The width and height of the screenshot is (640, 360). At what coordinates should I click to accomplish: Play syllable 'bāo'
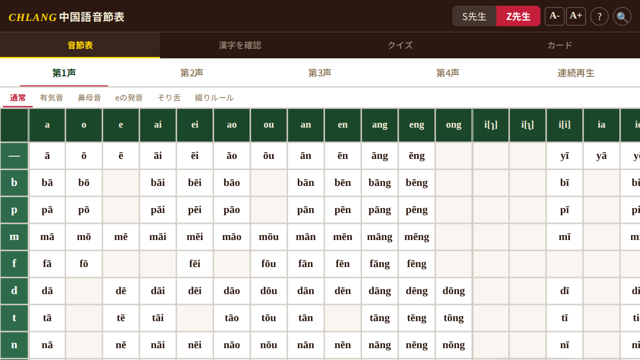point(231,182)
